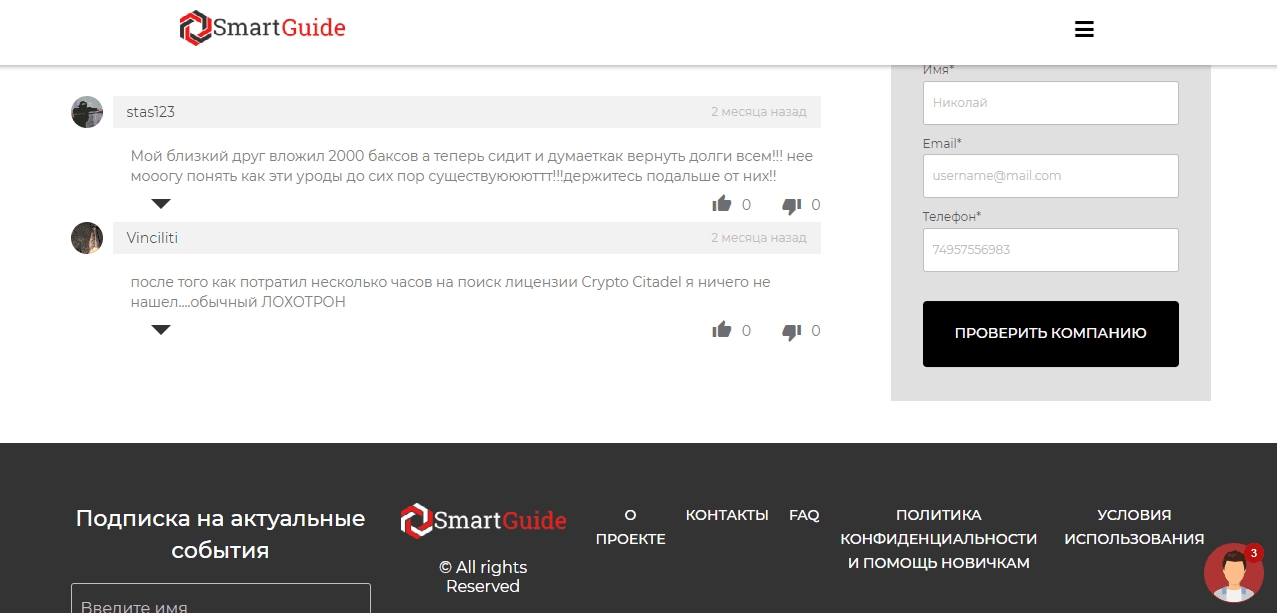The width and height of the screenshot is (1277, 613).
Task: Like the comment by Vinciliti
Action: 722,330
